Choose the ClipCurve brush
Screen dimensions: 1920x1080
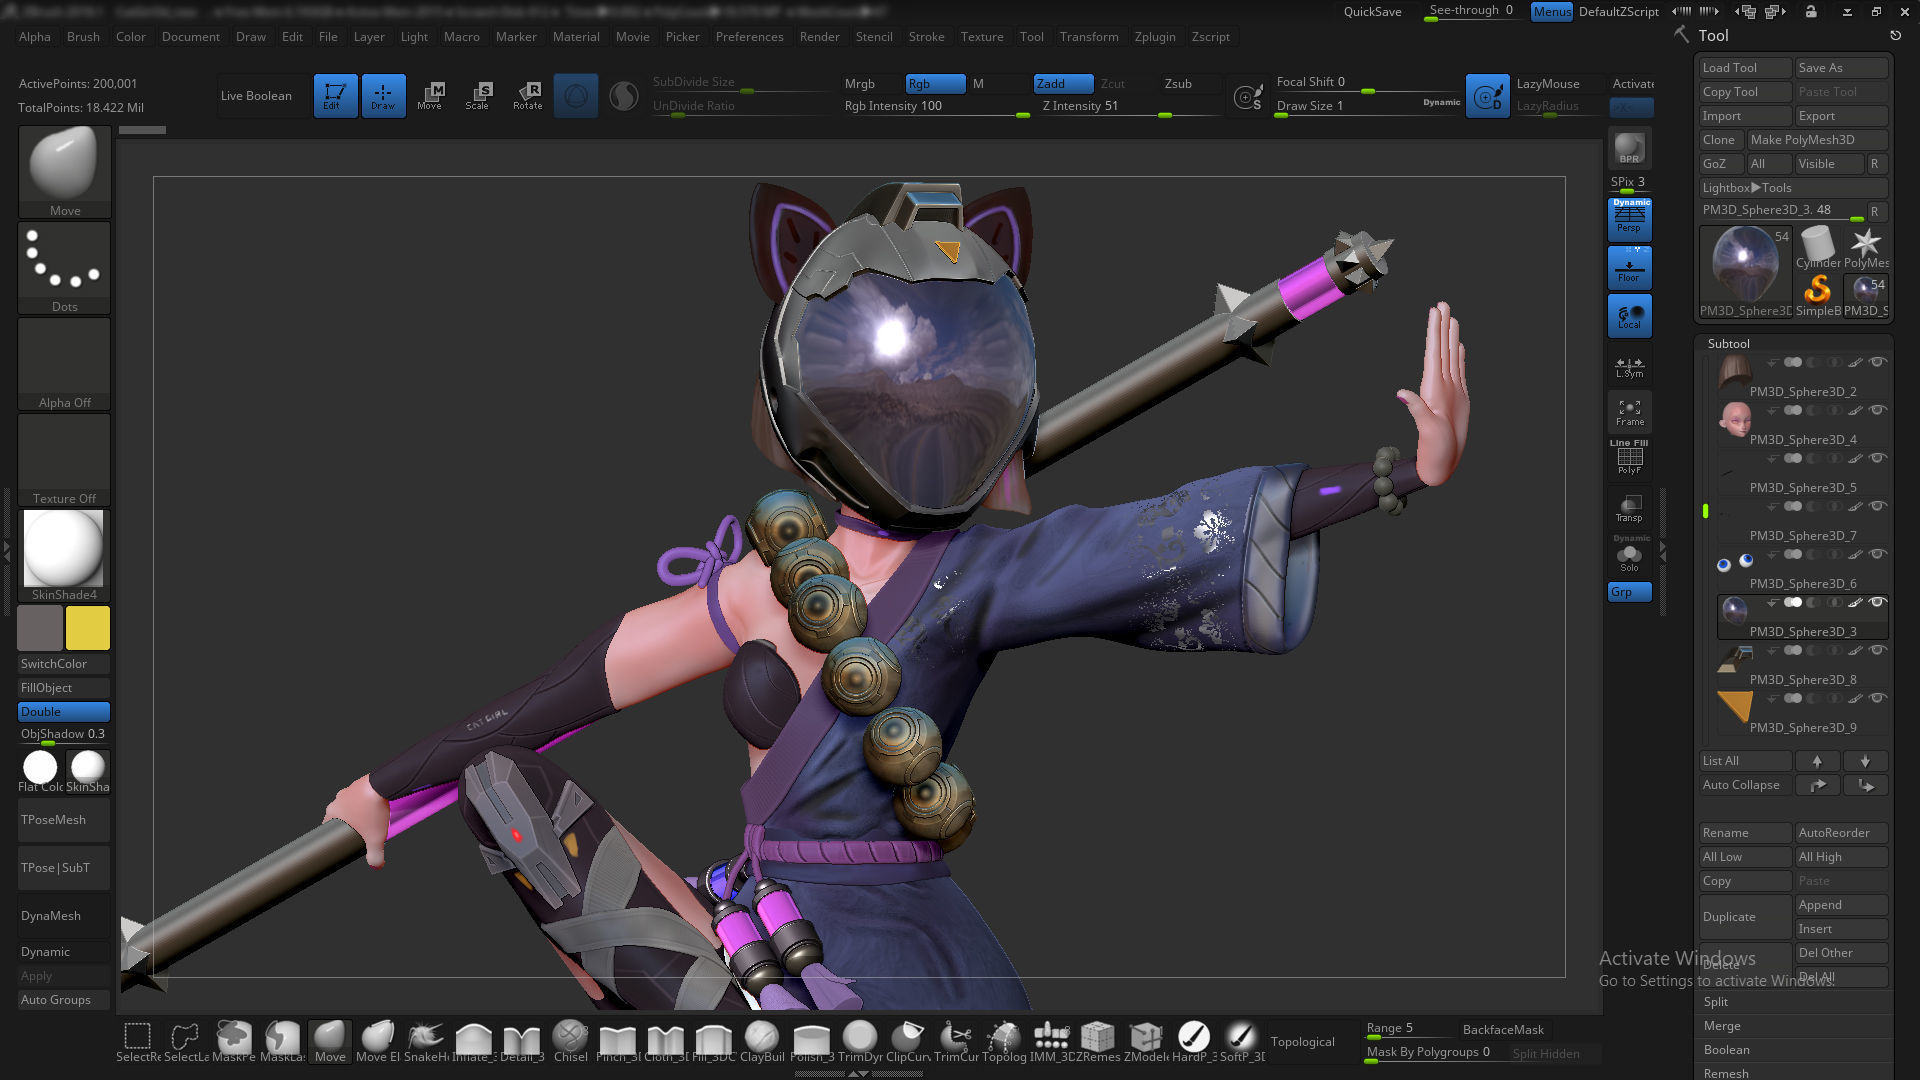point(908,1041)
